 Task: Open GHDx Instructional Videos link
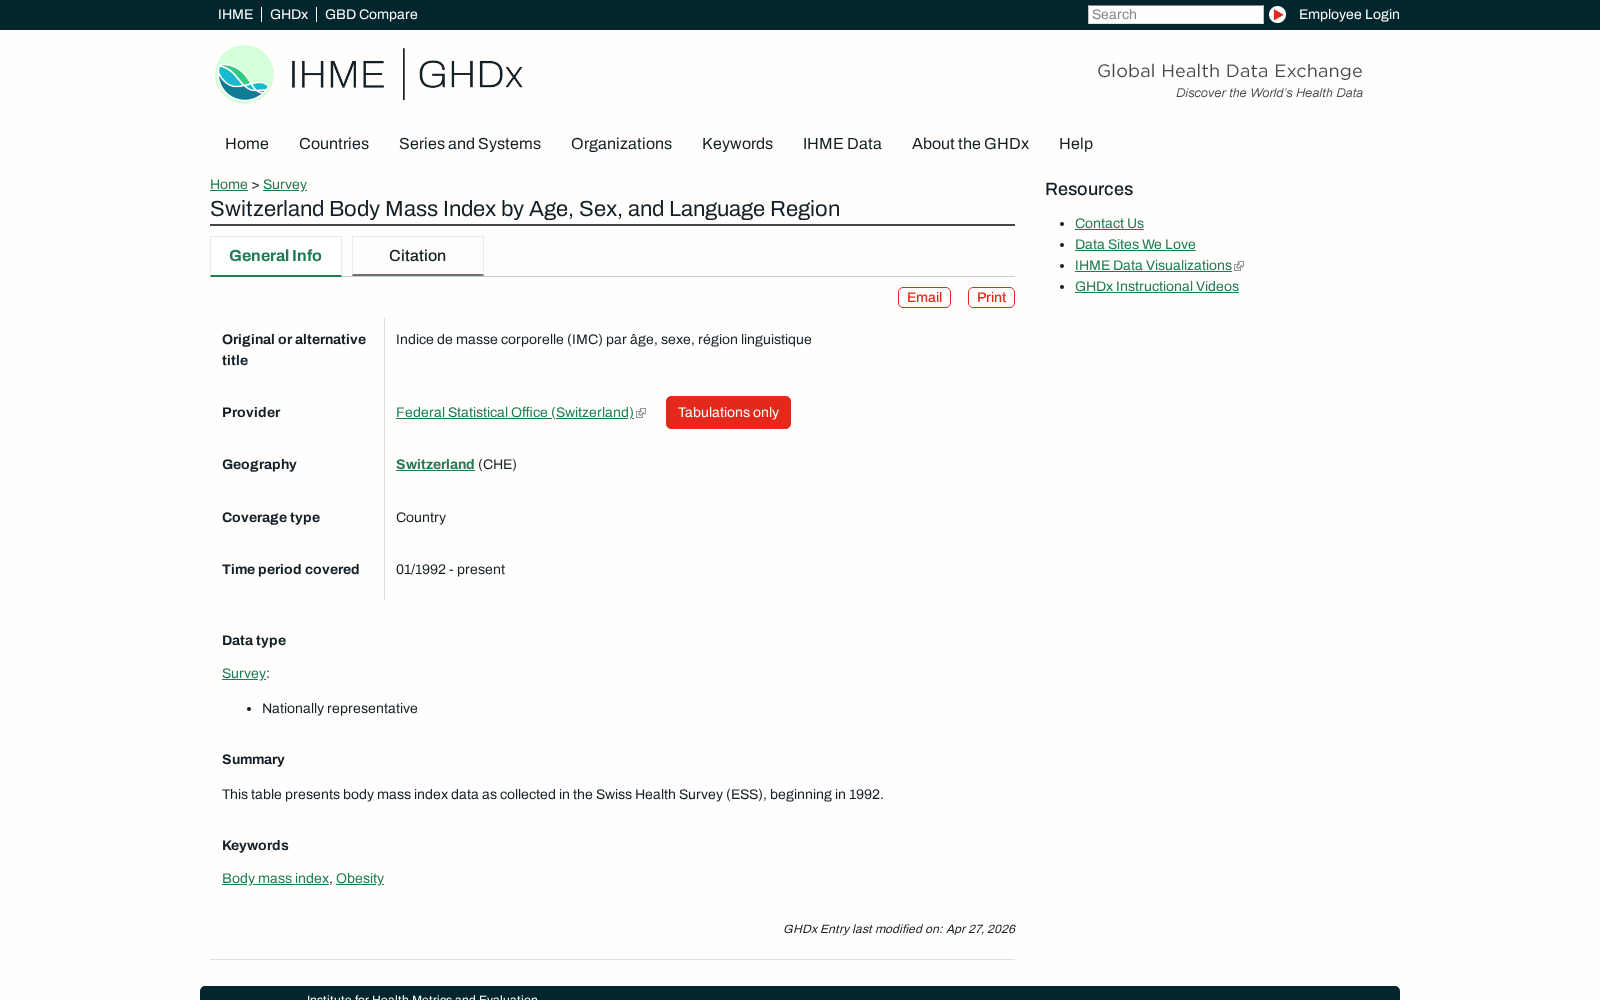1157,286
